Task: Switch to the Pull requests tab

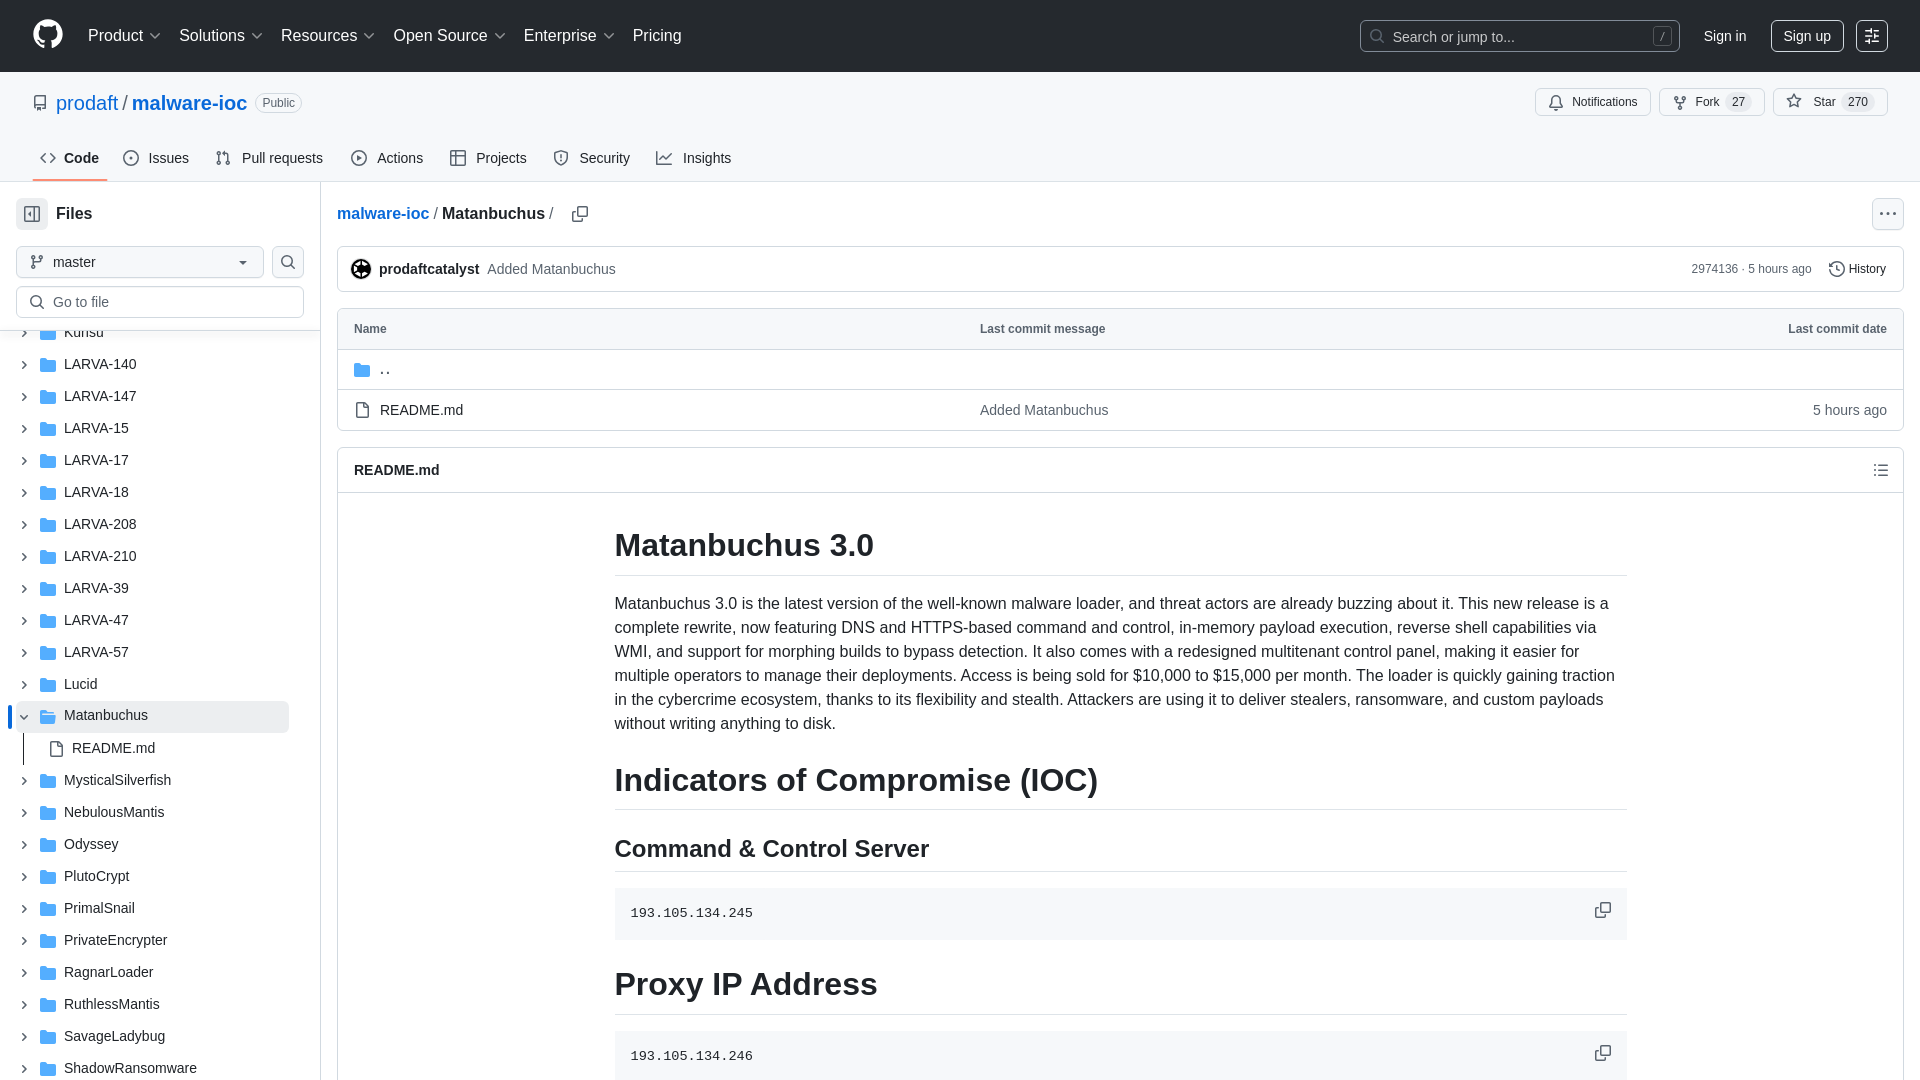Action: [269, 158]
